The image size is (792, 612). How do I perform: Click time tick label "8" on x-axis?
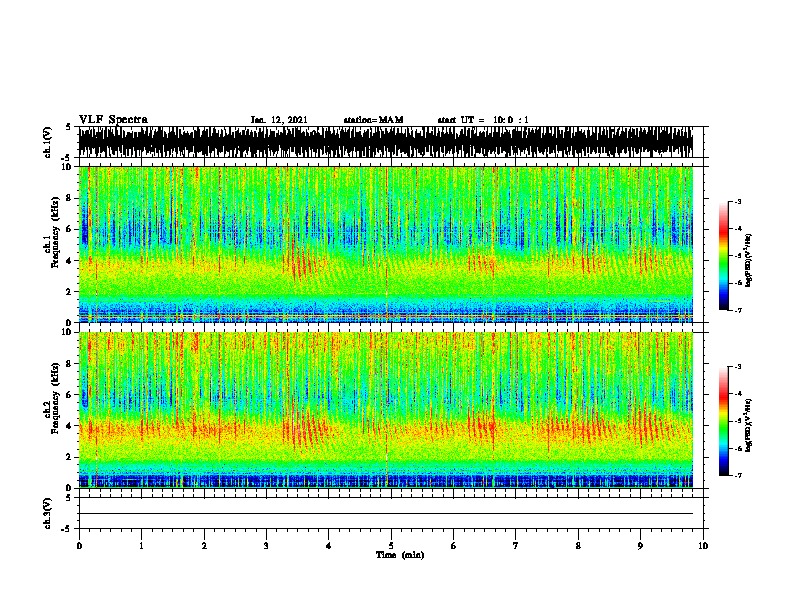coord(578,546)
